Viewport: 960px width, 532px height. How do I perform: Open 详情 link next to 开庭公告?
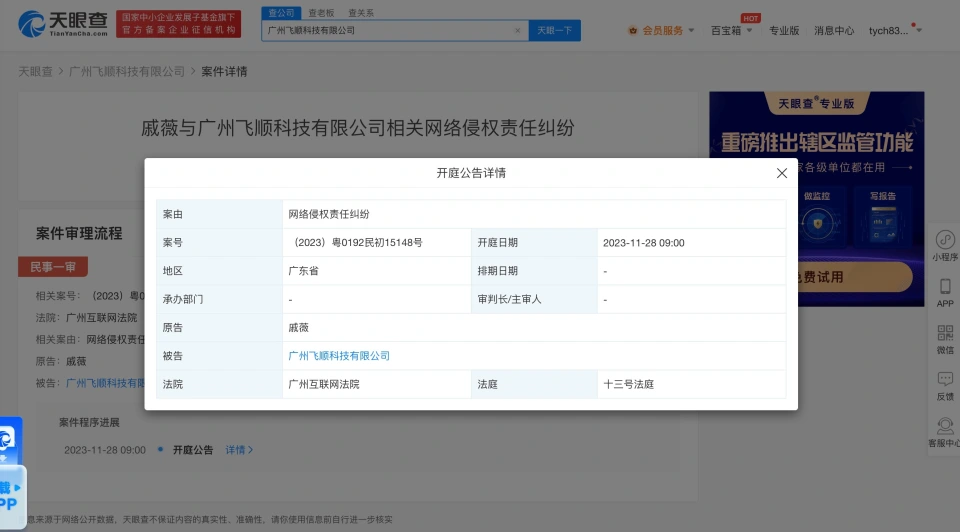click(239, 450)
